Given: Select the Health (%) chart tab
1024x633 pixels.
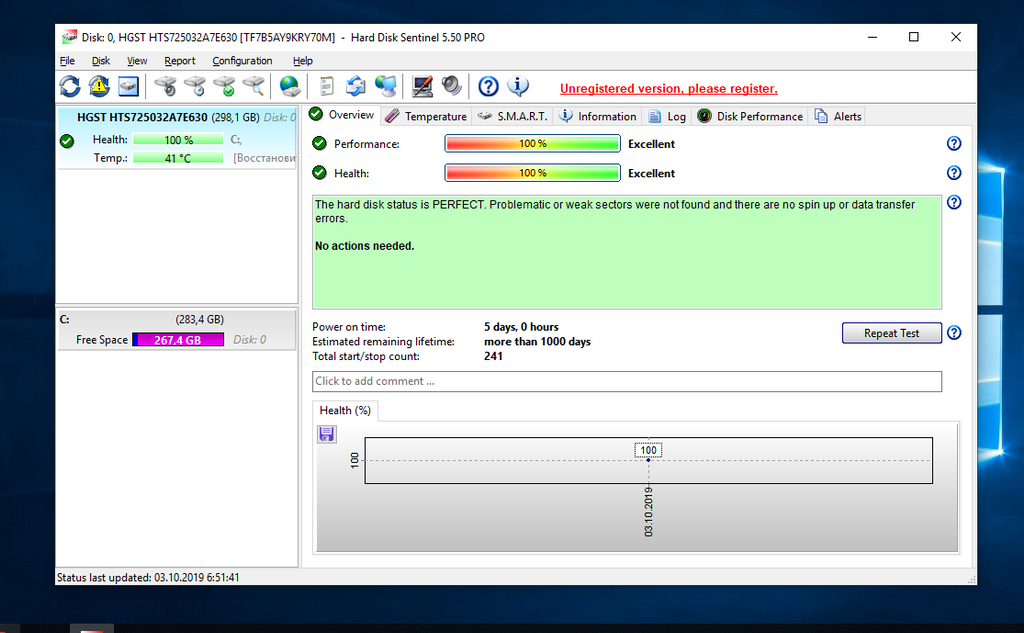Looking at the screenshot, I should 345,410.
